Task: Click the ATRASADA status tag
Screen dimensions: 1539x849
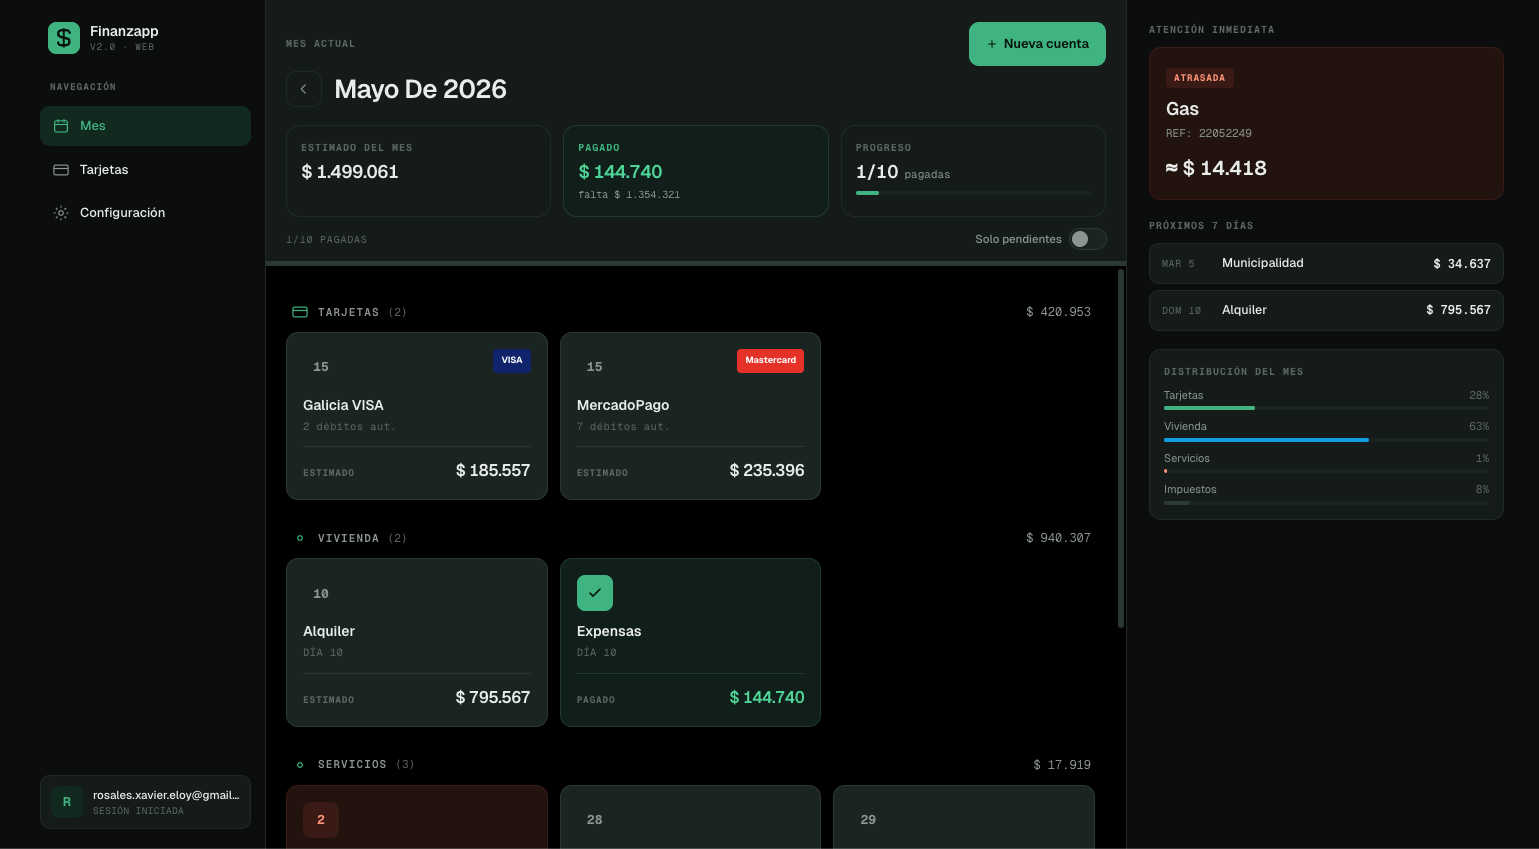Action: [x=1199, y=78]
